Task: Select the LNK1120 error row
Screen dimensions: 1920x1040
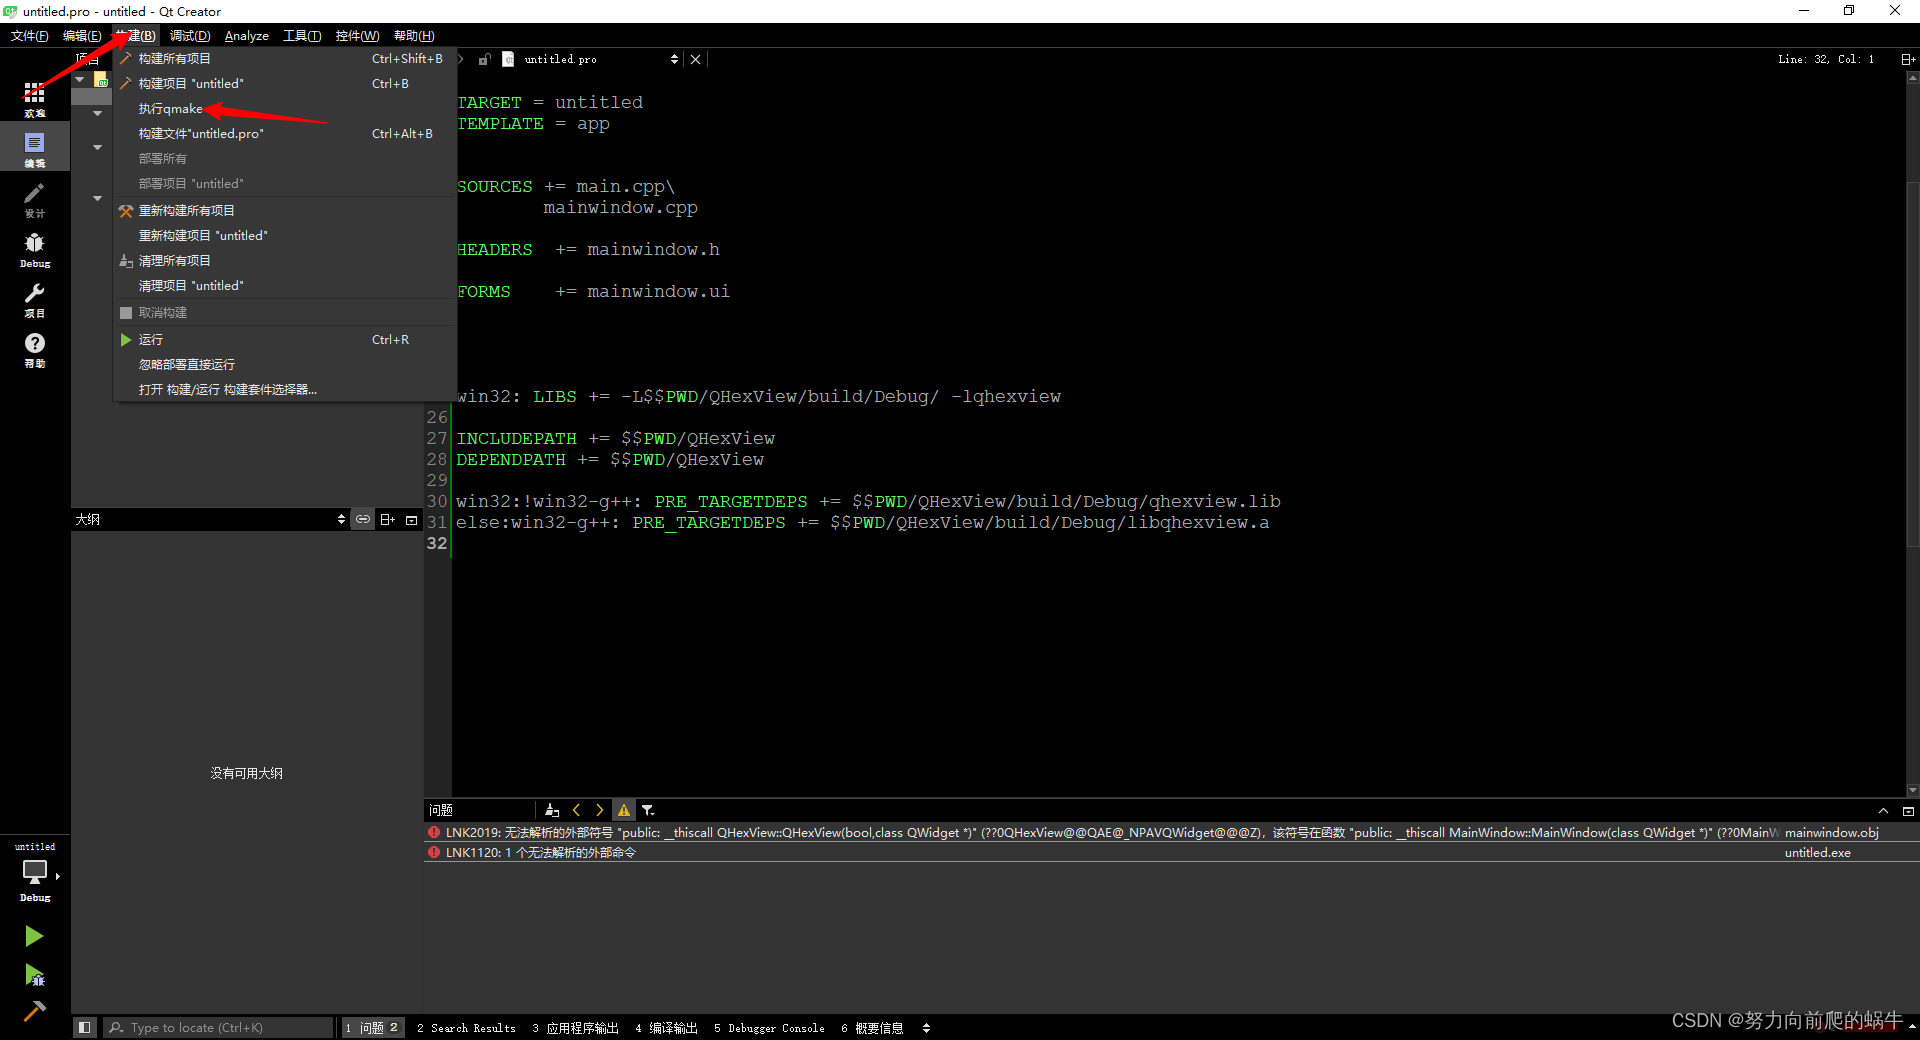Action: click(x=1171, y=852)
